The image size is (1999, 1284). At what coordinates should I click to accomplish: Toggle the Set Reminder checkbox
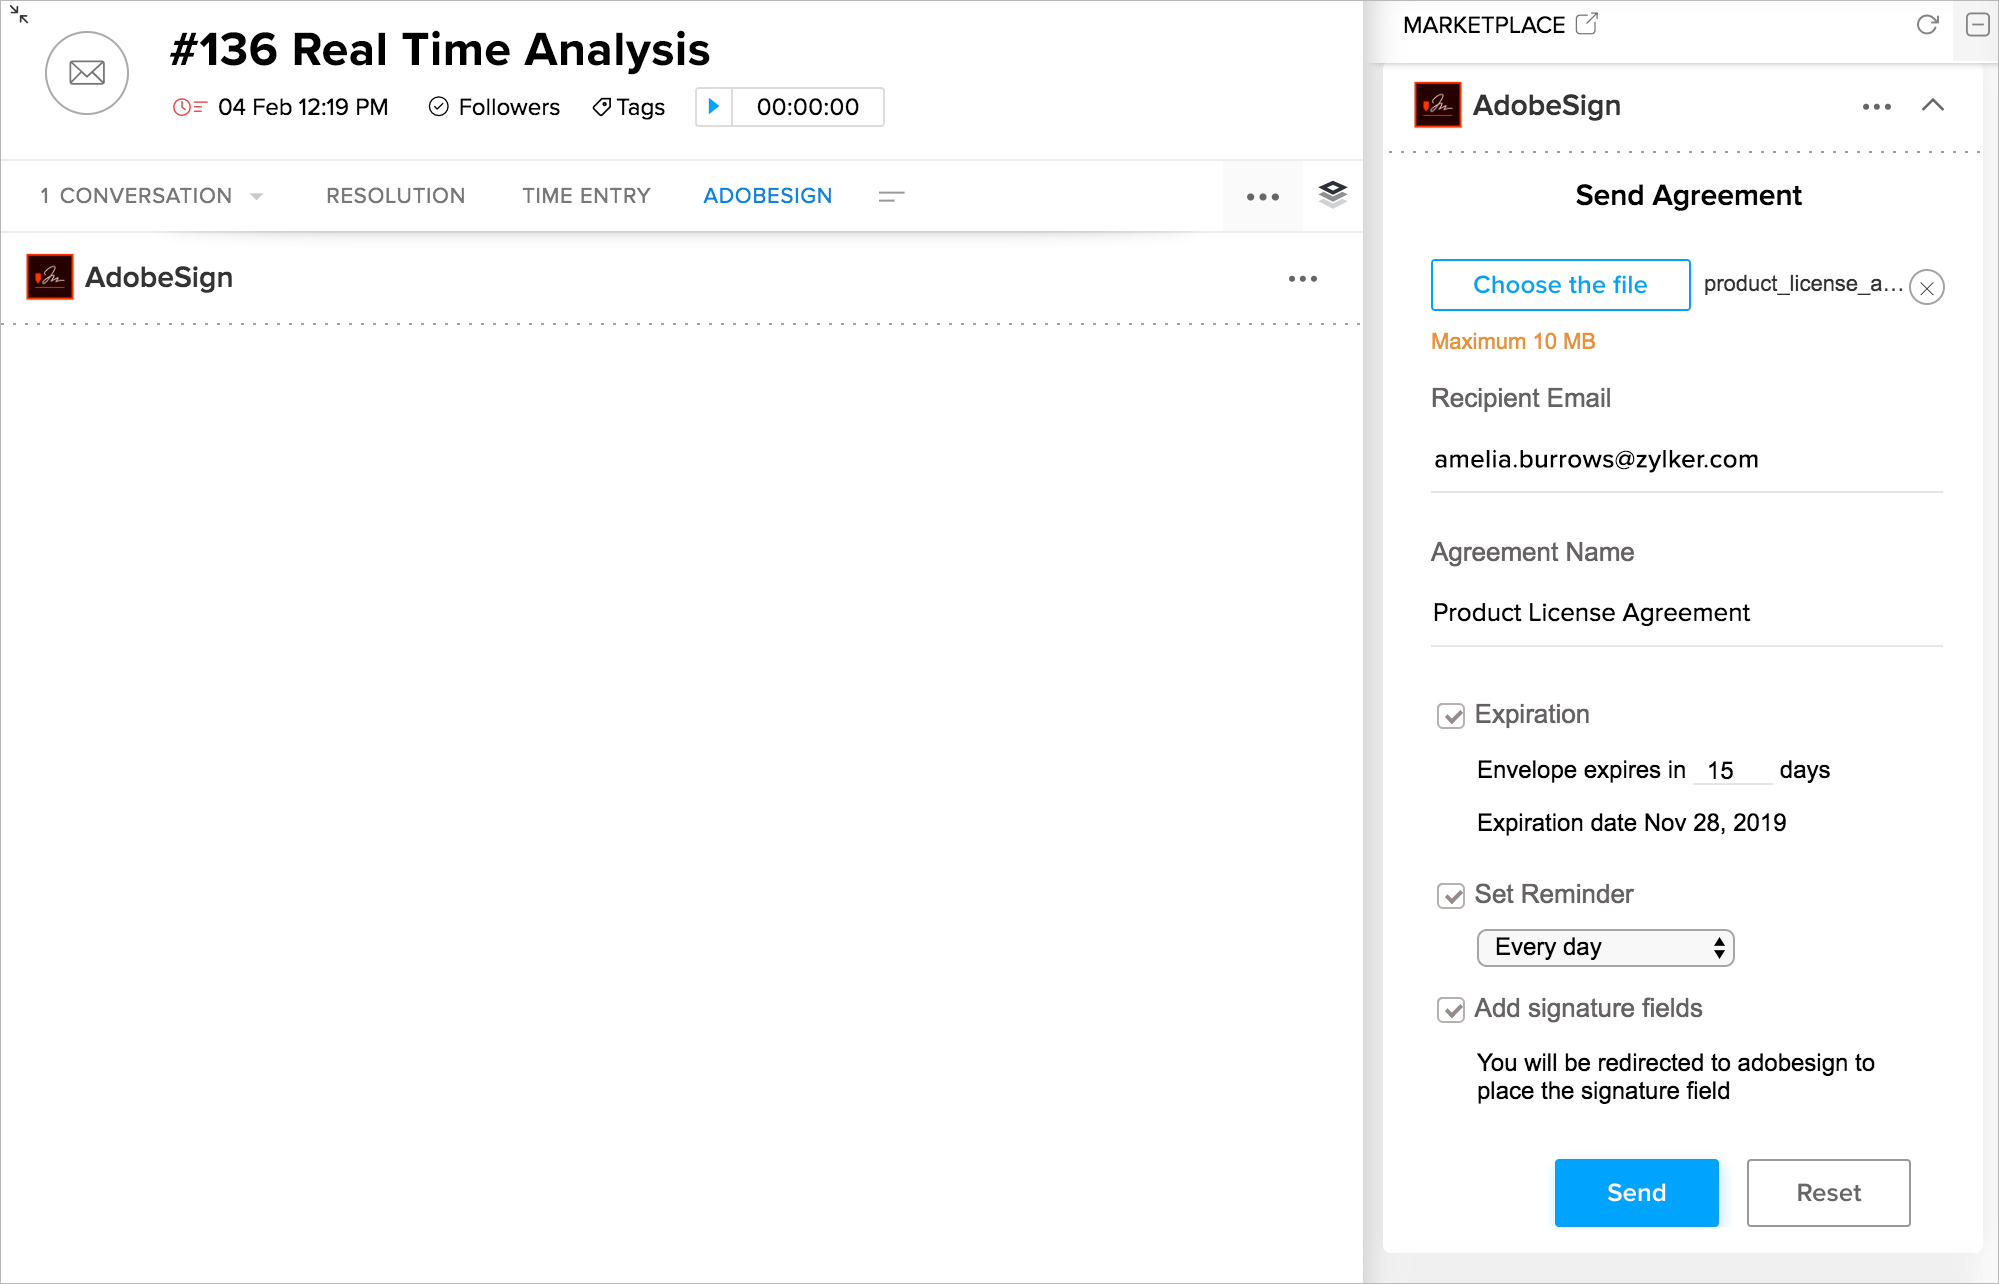click(1450, 896)
